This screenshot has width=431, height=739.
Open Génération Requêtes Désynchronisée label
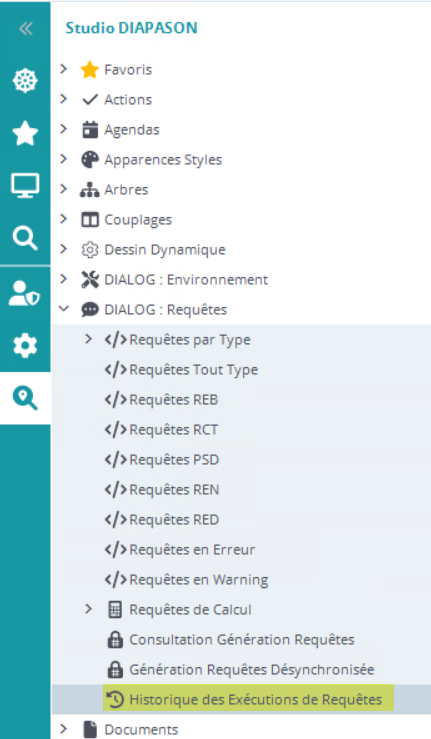click(x=252, y=670)
